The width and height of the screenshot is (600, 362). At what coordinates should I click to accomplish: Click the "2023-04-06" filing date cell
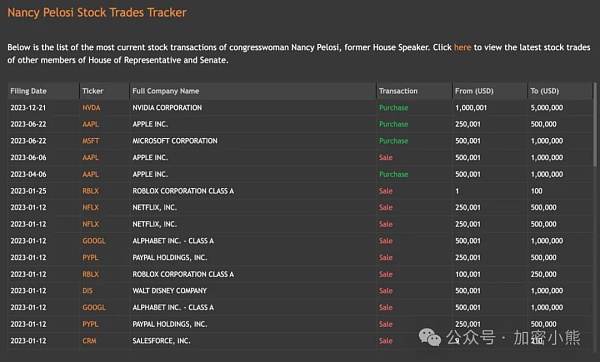pyautogui.click(x=28, y=174)
